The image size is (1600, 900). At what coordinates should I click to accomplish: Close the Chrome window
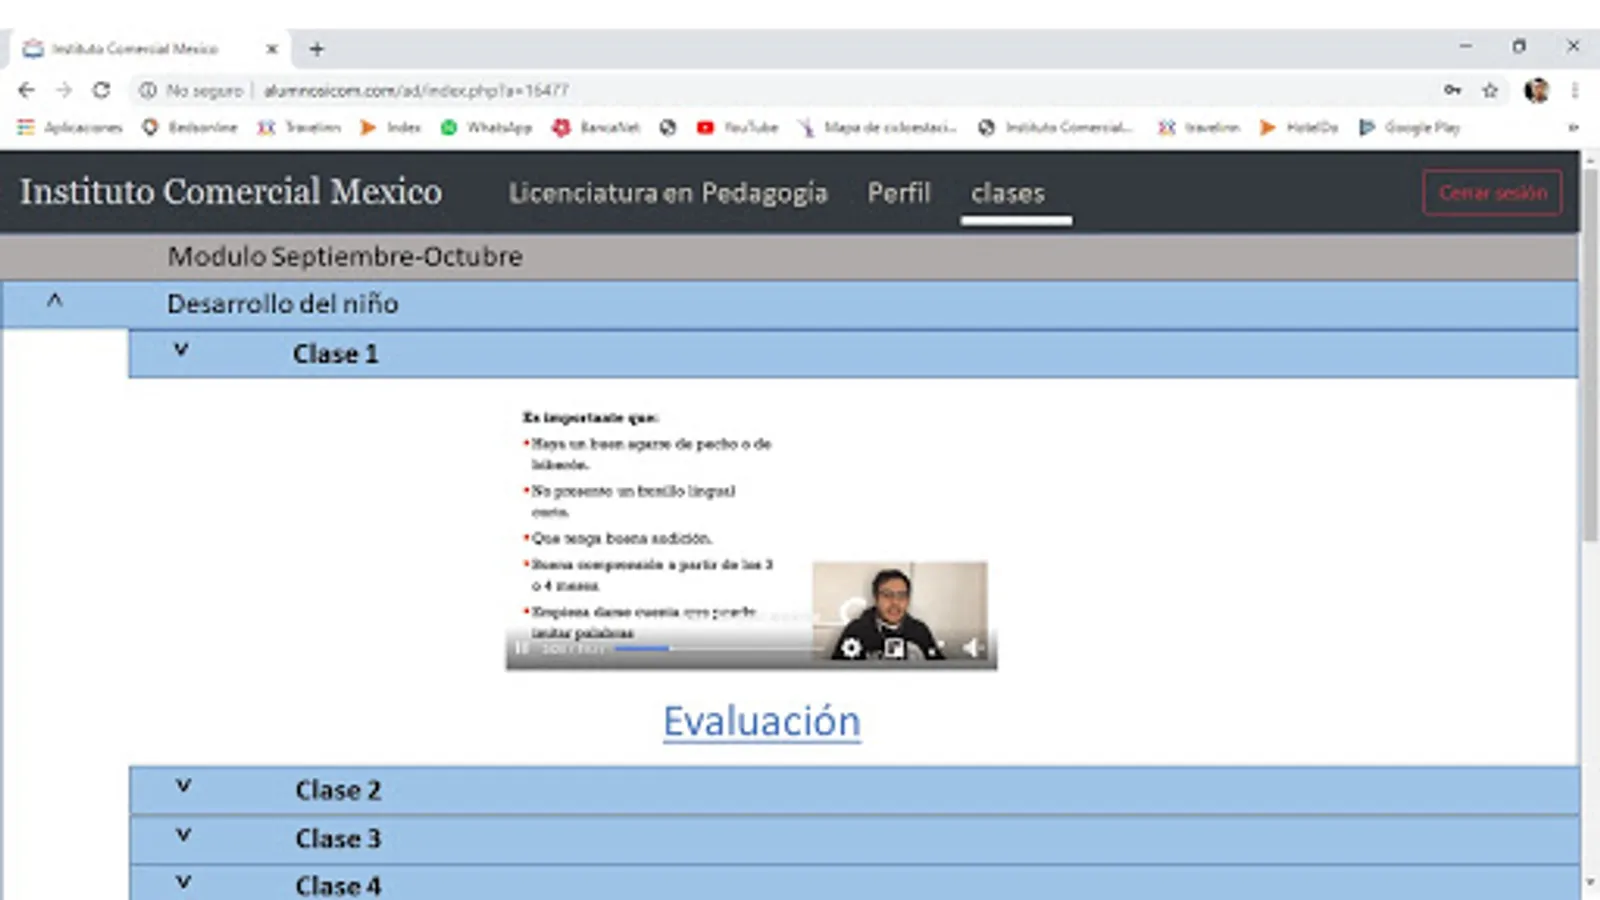pos(1573,46)
